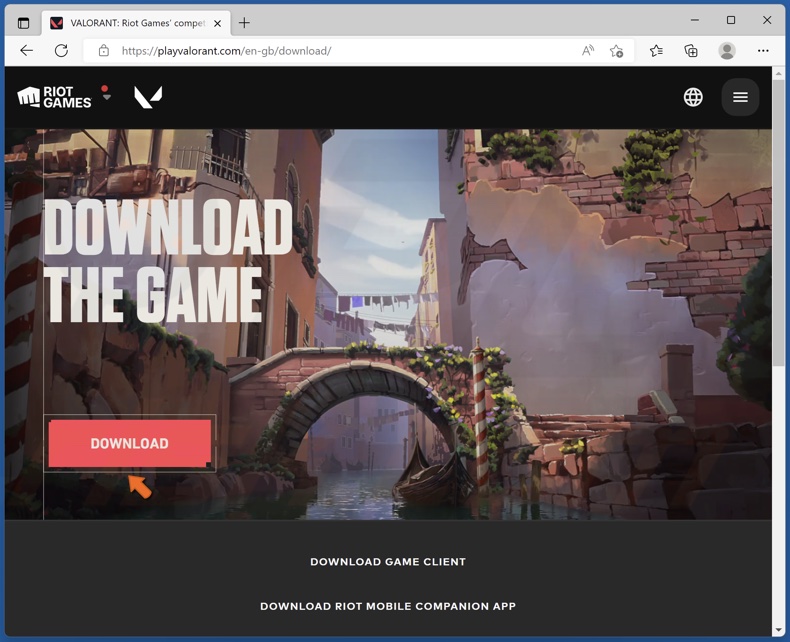
Task: Click DOWNLOAD RIOT MOBILE COMPANION APP link
Action: click(x=388, y=606)
